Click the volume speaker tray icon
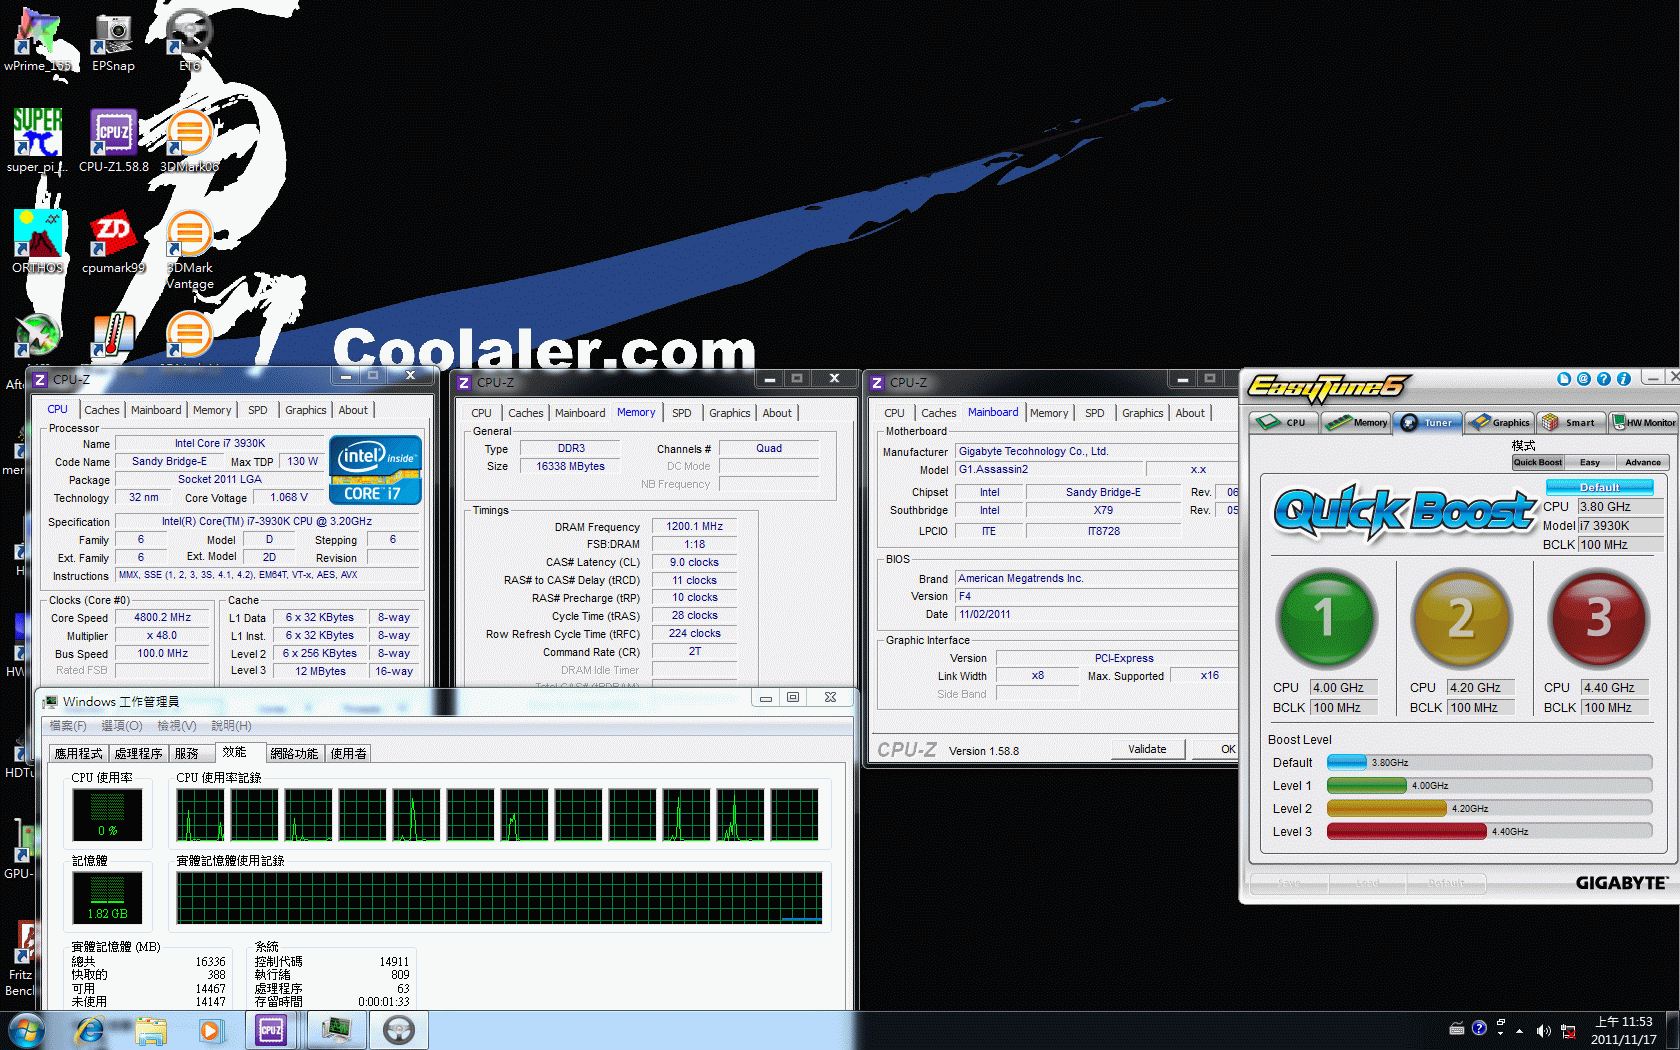The image size is (1680, 1050). click(1544, 1031)
